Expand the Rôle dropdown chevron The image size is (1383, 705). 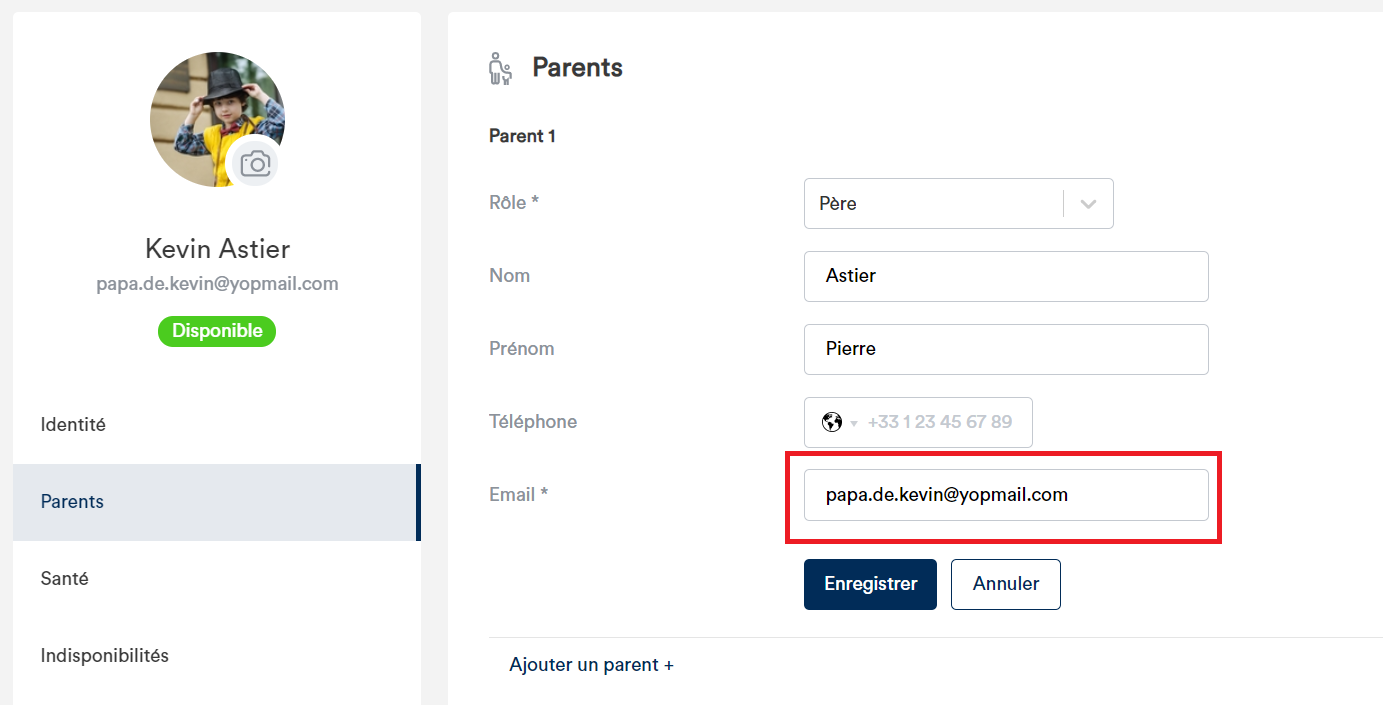pos(1089,204)
